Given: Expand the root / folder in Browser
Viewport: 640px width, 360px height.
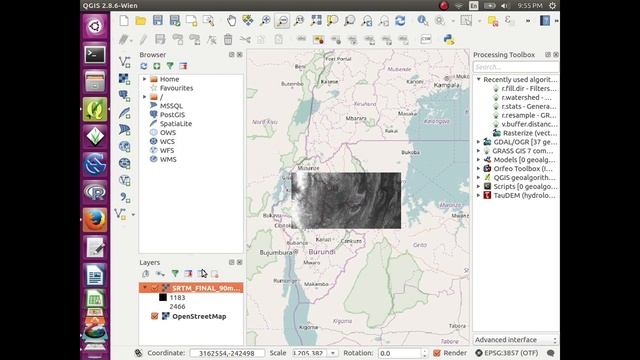Looking at the screenshot, I should click(x=144, y=97).
